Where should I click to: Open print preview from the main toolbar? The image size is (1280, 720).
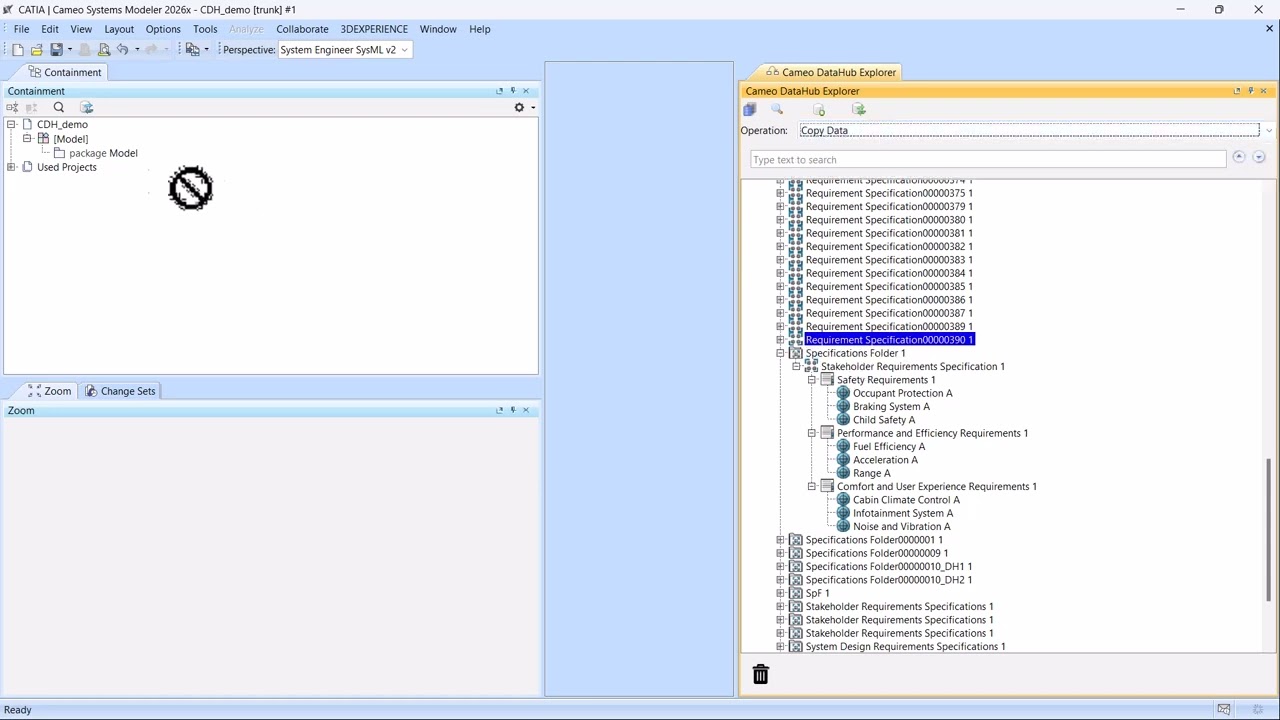pyautogui.click(x=103, y=50)
